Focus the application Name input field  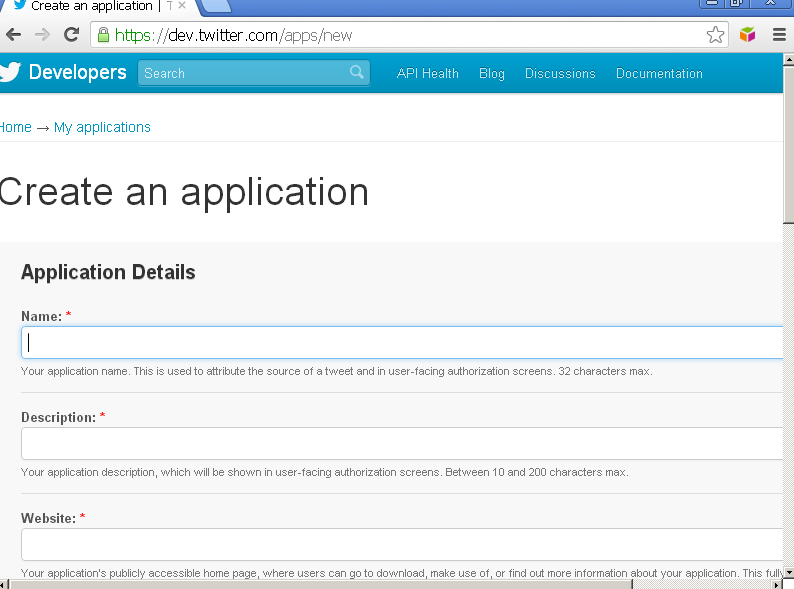(400, 342)
